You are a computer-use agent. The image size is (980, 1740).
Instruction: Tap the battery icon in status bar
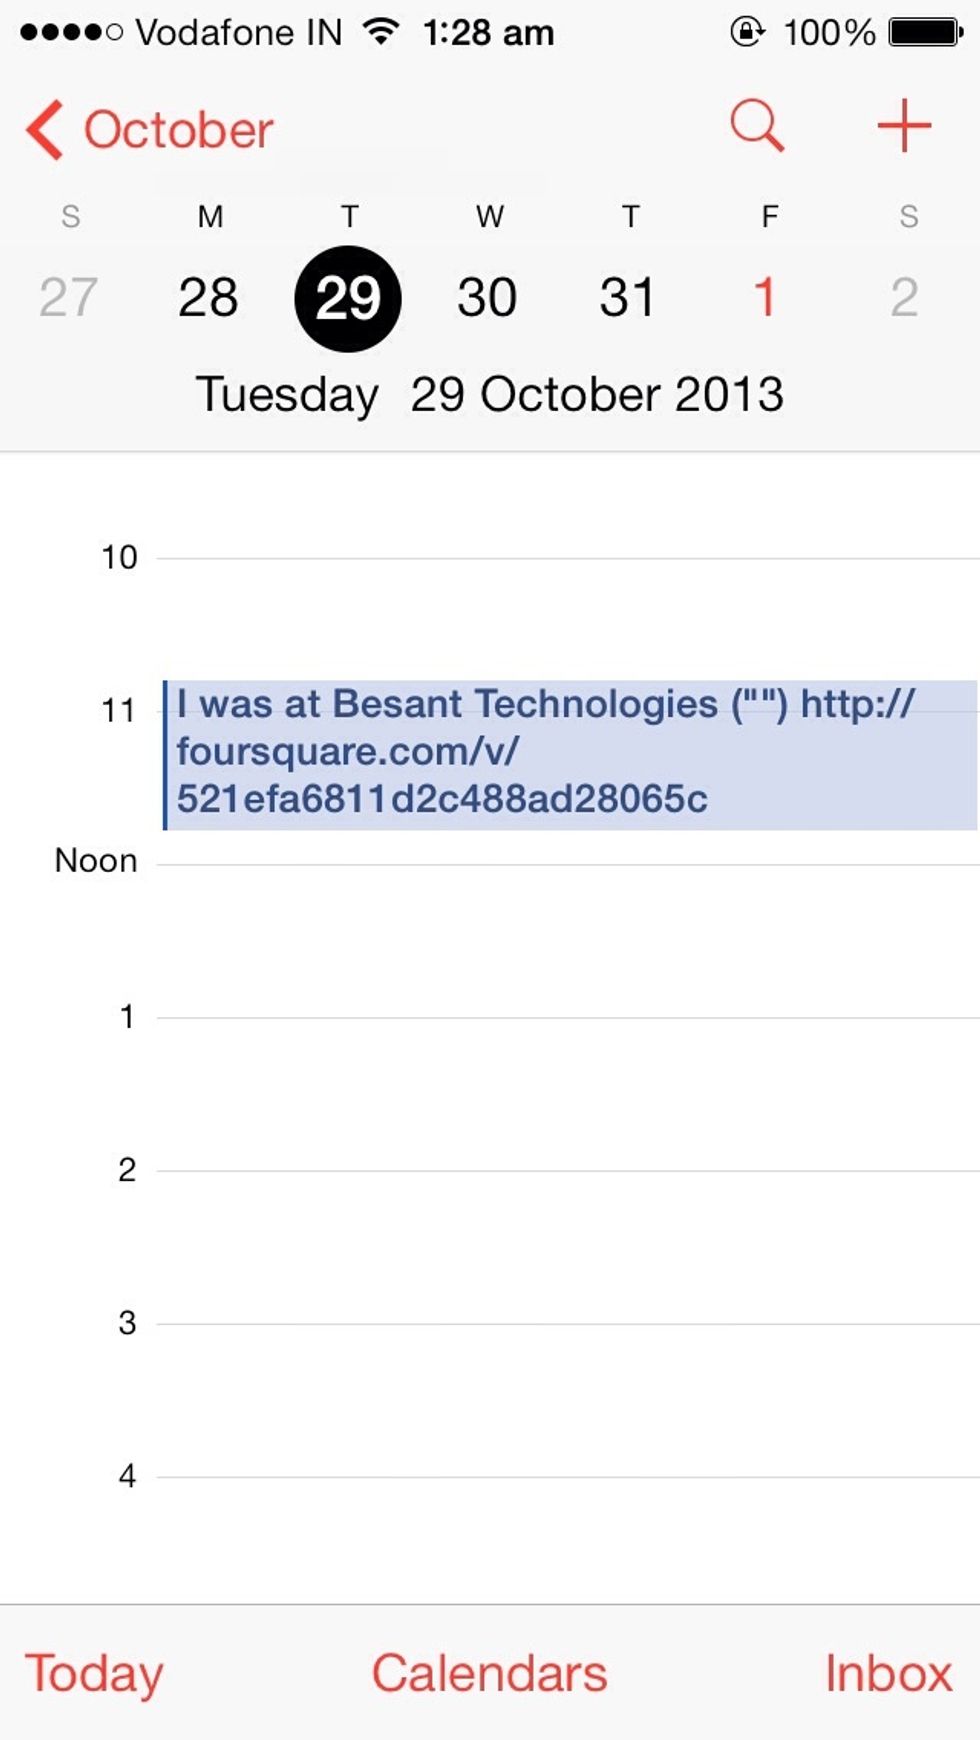(926, 32)
